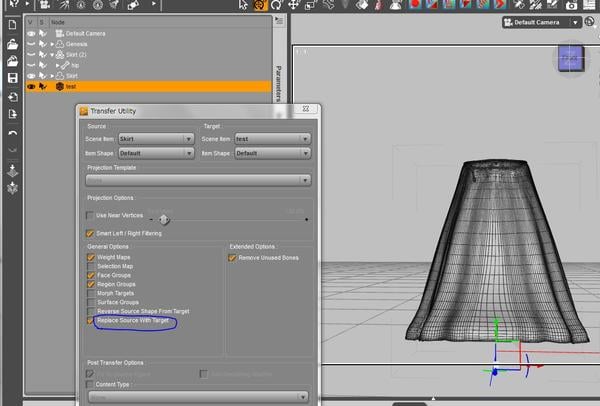Collapse the Skirt (2) node
Viewport: 600px width, 406px height.
52,55
